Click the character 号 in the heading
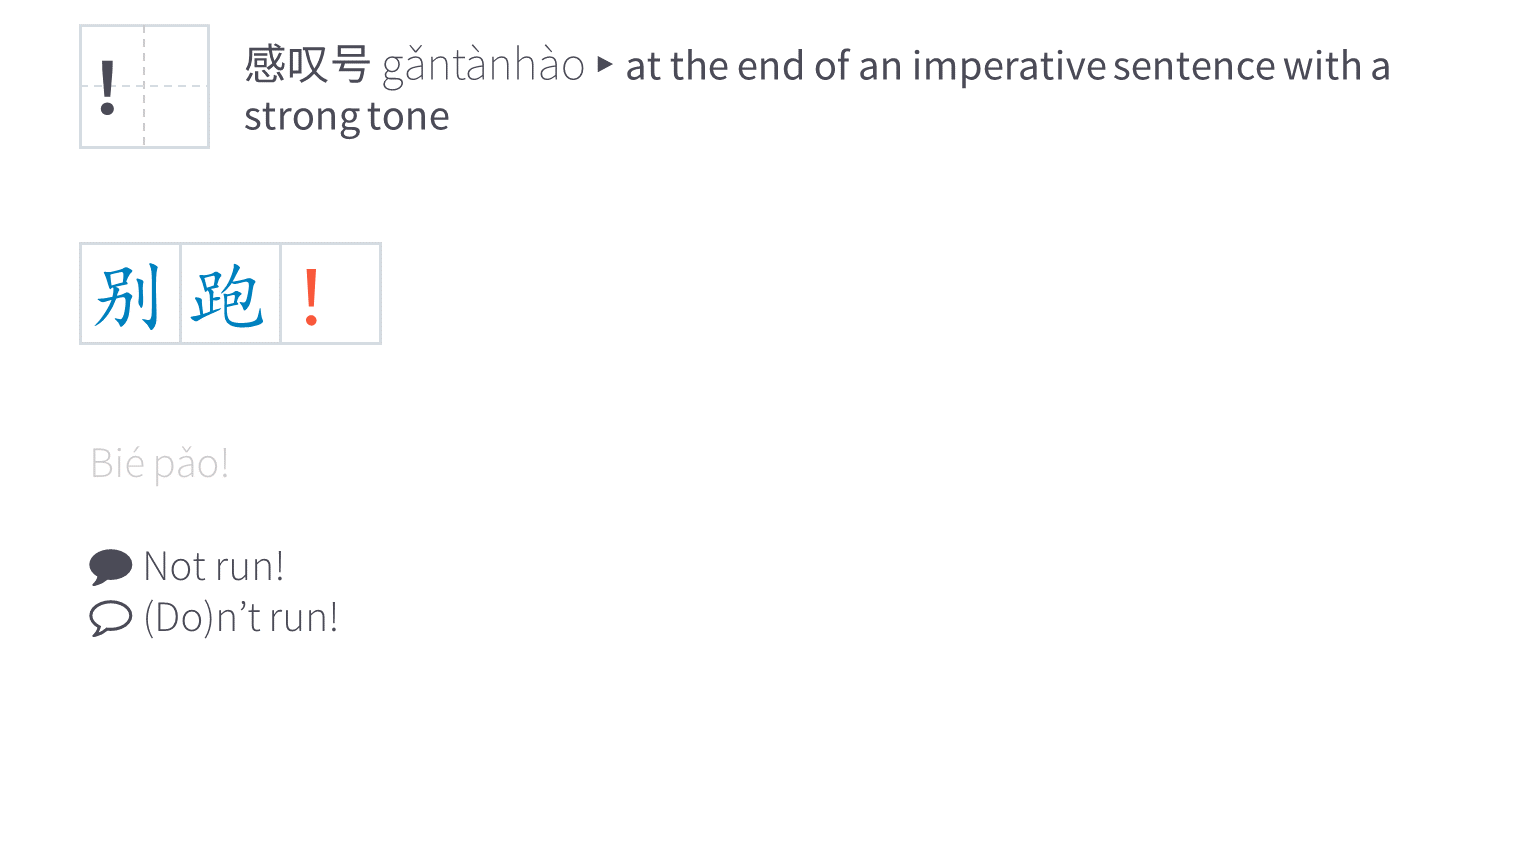 tap(350, 65)
